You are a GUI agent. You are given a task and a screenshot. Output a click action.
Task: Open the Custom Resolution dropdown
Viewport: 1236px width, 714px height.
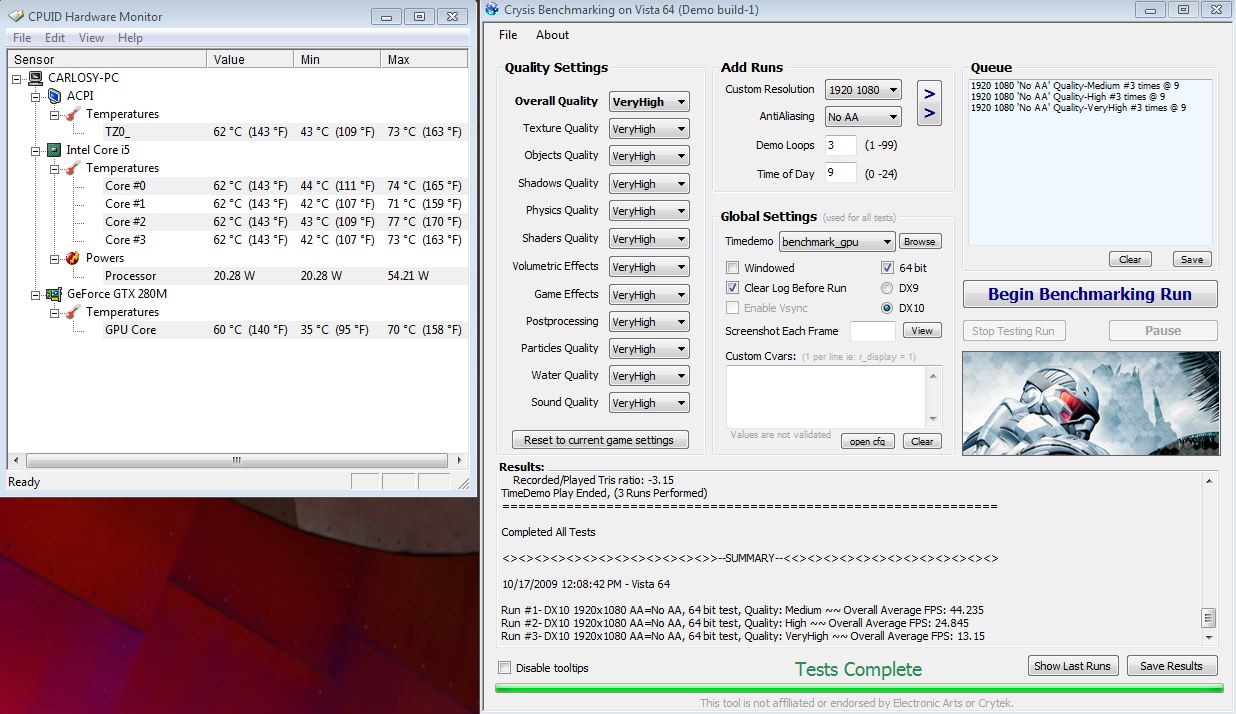point(863,90)
